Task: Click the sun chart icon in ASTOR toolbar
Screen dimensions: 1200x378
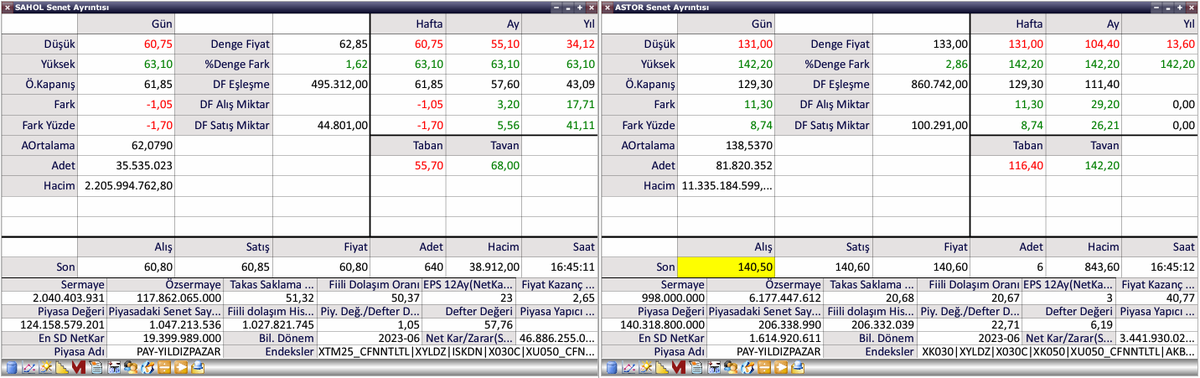Action: [646, 367]
